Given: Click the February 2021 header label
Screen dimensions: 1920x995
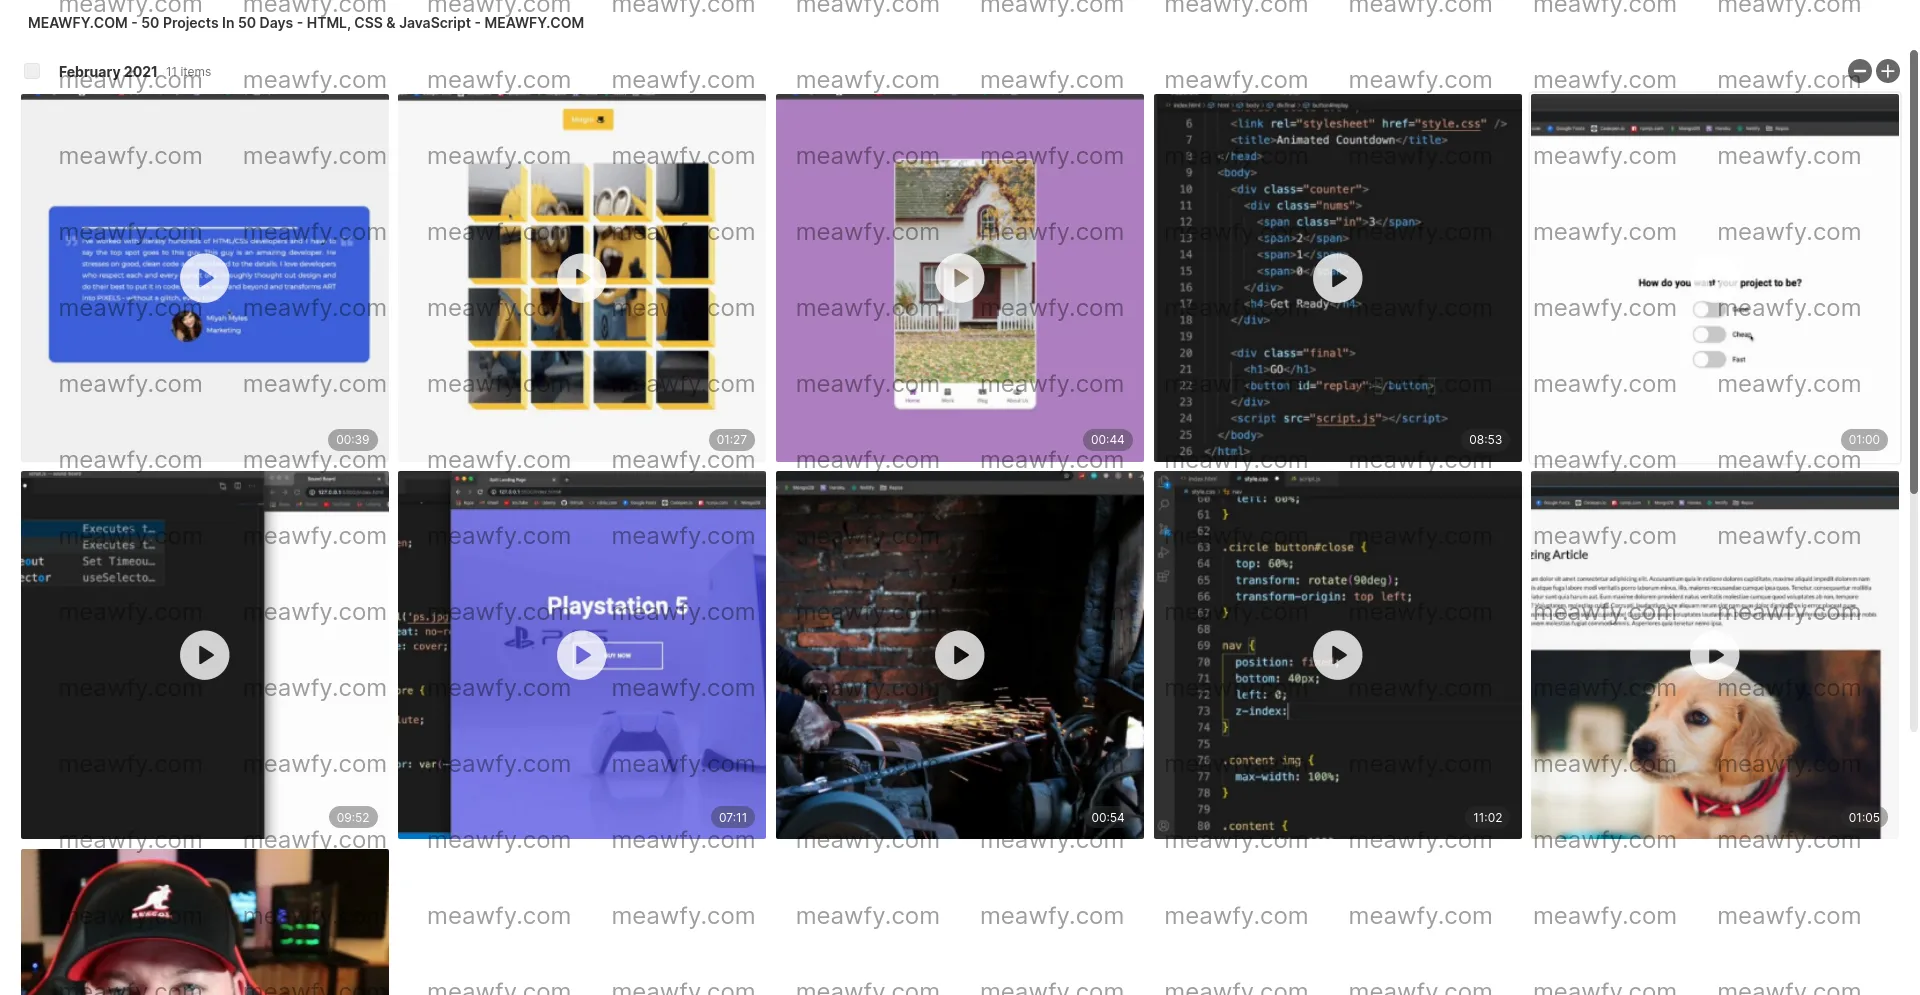Looking at the screenshot, I should 107,71.
